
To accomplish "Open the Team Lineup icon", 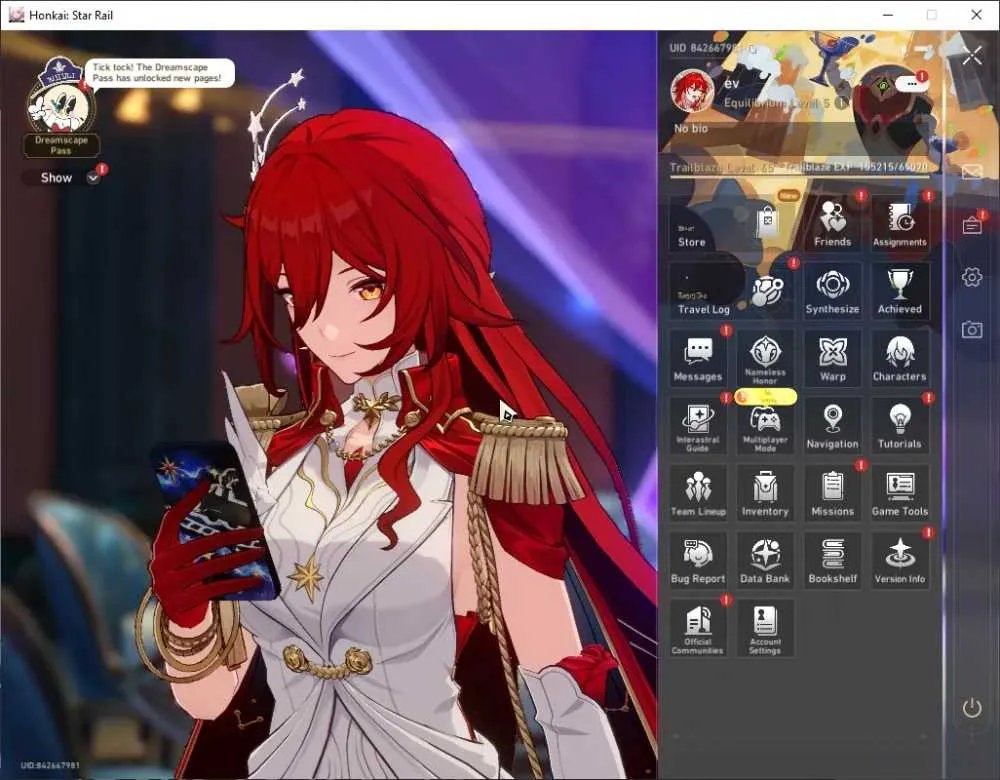I will [698, 494].
